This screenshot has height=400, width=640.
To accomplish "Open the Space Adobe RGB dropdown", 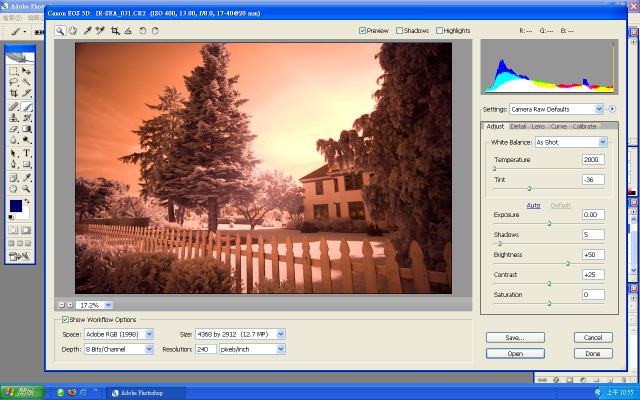I will point(119,334).
